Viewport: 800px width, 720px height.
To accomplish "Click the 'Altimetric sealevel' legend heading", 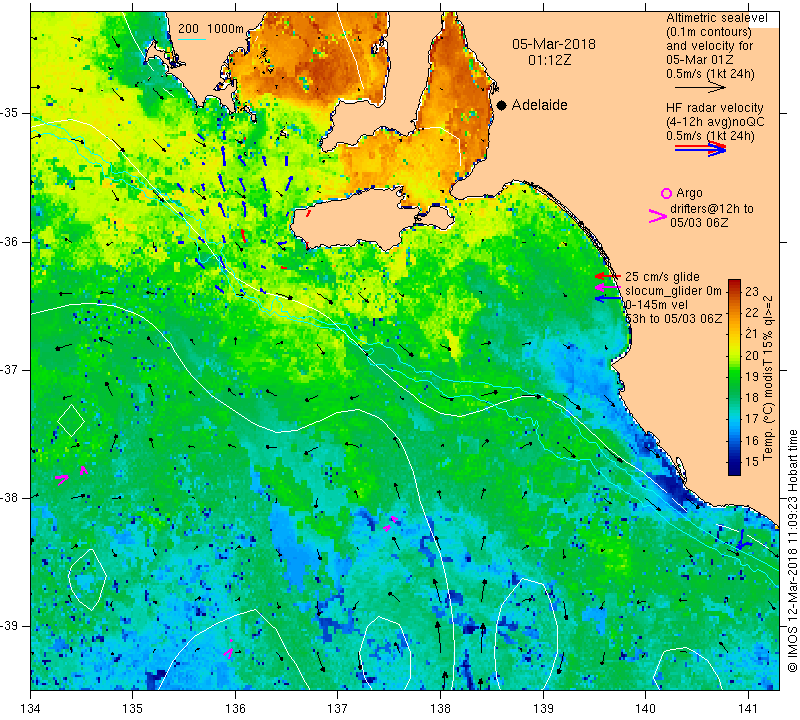I will pos(716,18).
